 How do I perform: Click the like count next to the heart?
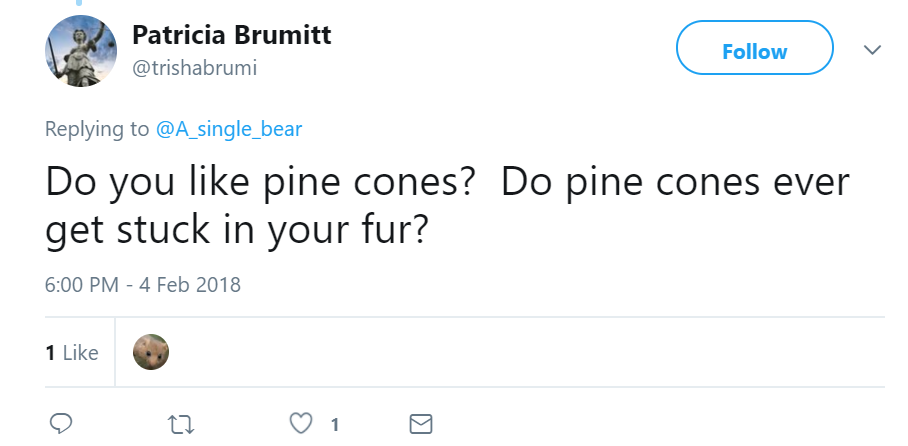[335, 425]
